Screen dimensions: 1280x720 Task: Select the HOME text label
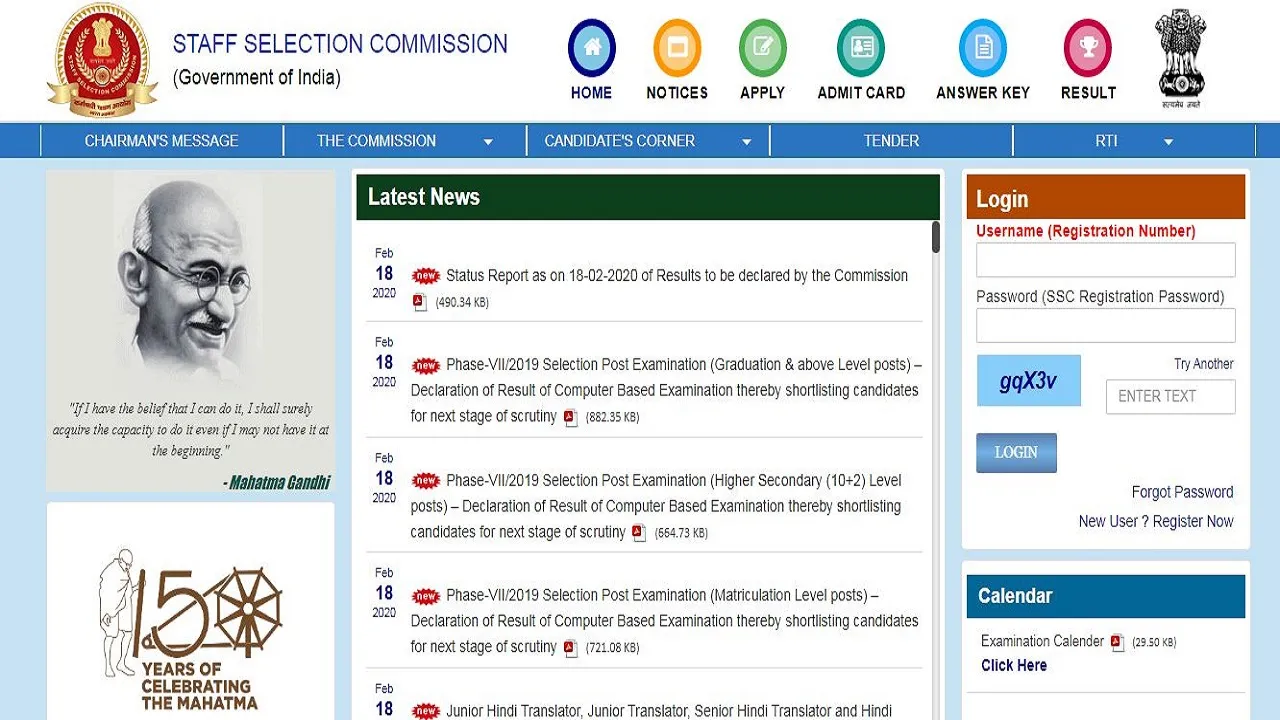pos(591,93)
